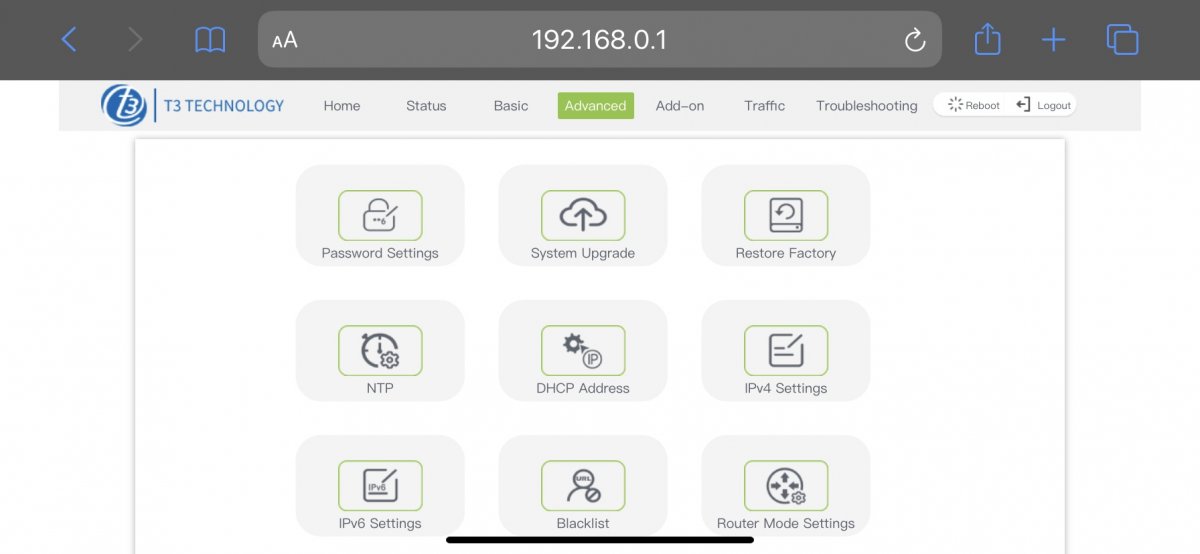Switch to the Basic tab
This screenshot has height=554, width=1200.
click(511, 106)
